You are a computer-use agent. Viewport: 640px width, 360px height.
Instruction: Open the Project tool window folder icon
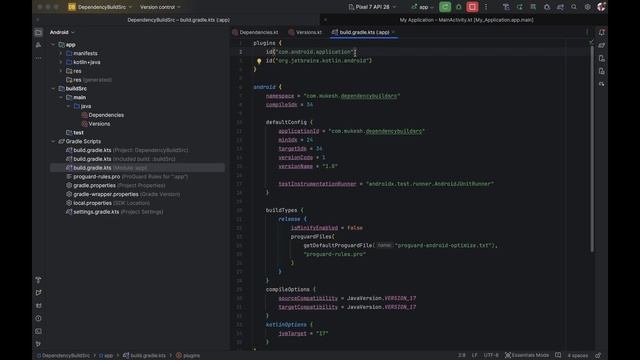coord(38,32)
